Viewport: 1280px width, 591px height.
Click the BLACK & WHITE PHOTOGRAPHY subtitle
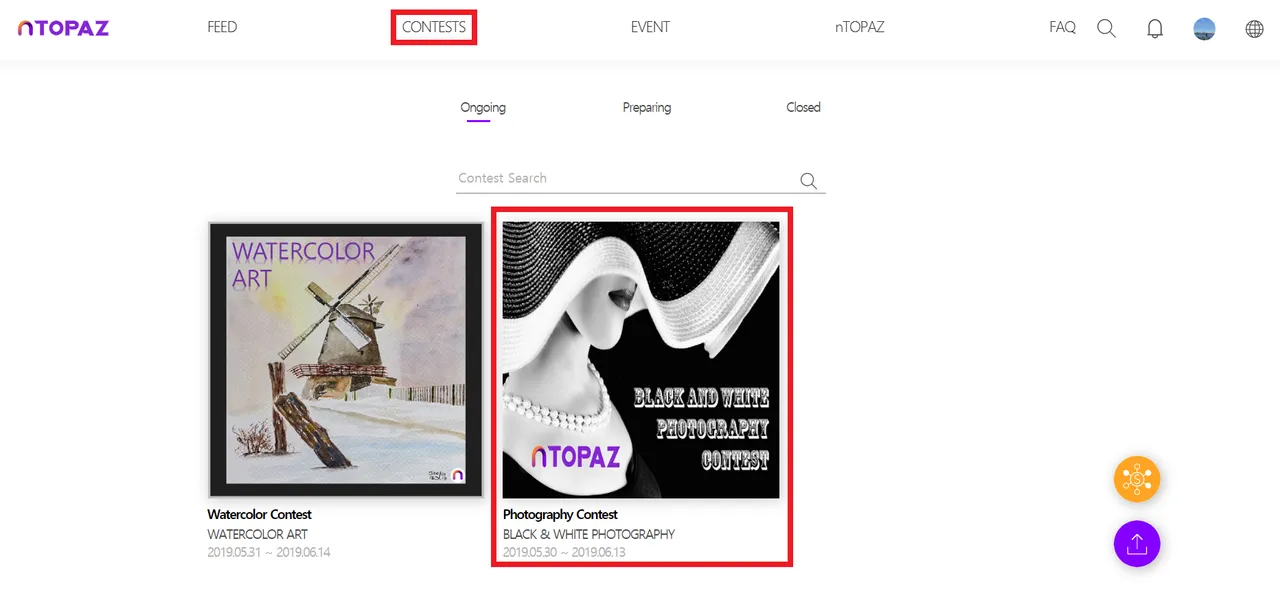click(x=589, y=534)
